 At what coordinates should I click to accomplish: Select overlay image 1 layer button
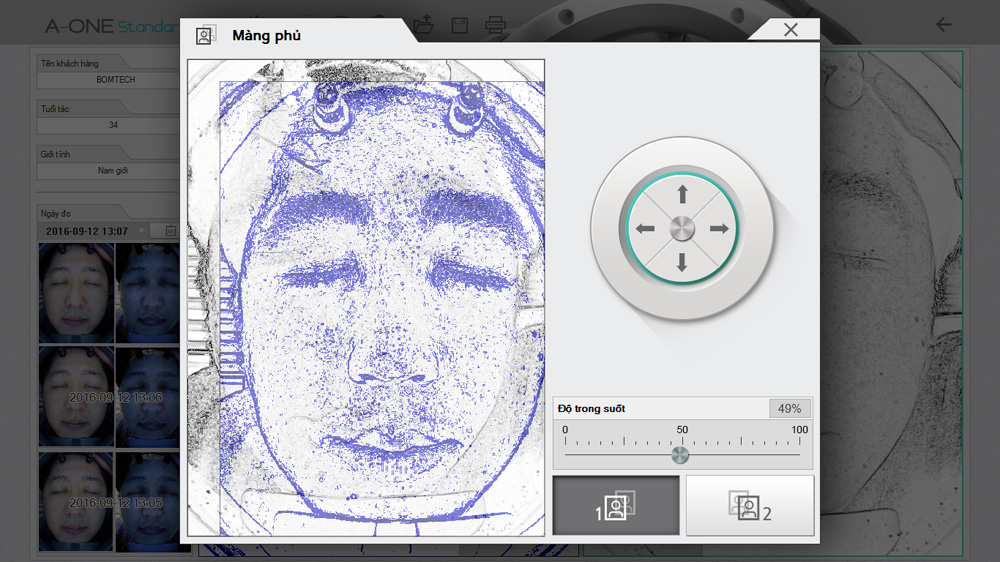click(616, 505)
